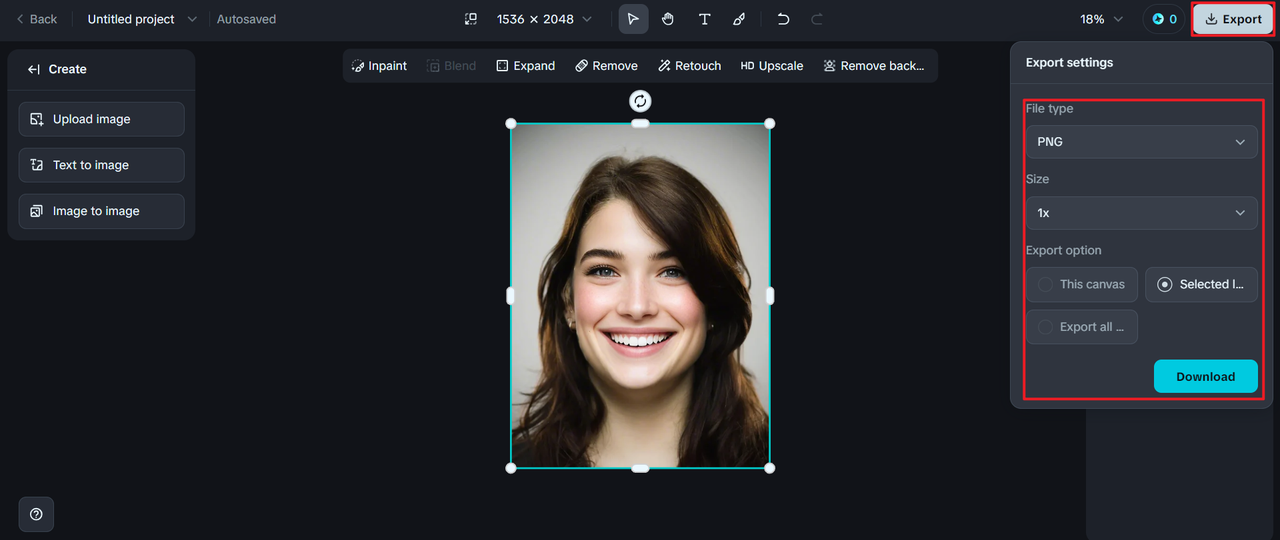Click the Export button

[1233, 19]
